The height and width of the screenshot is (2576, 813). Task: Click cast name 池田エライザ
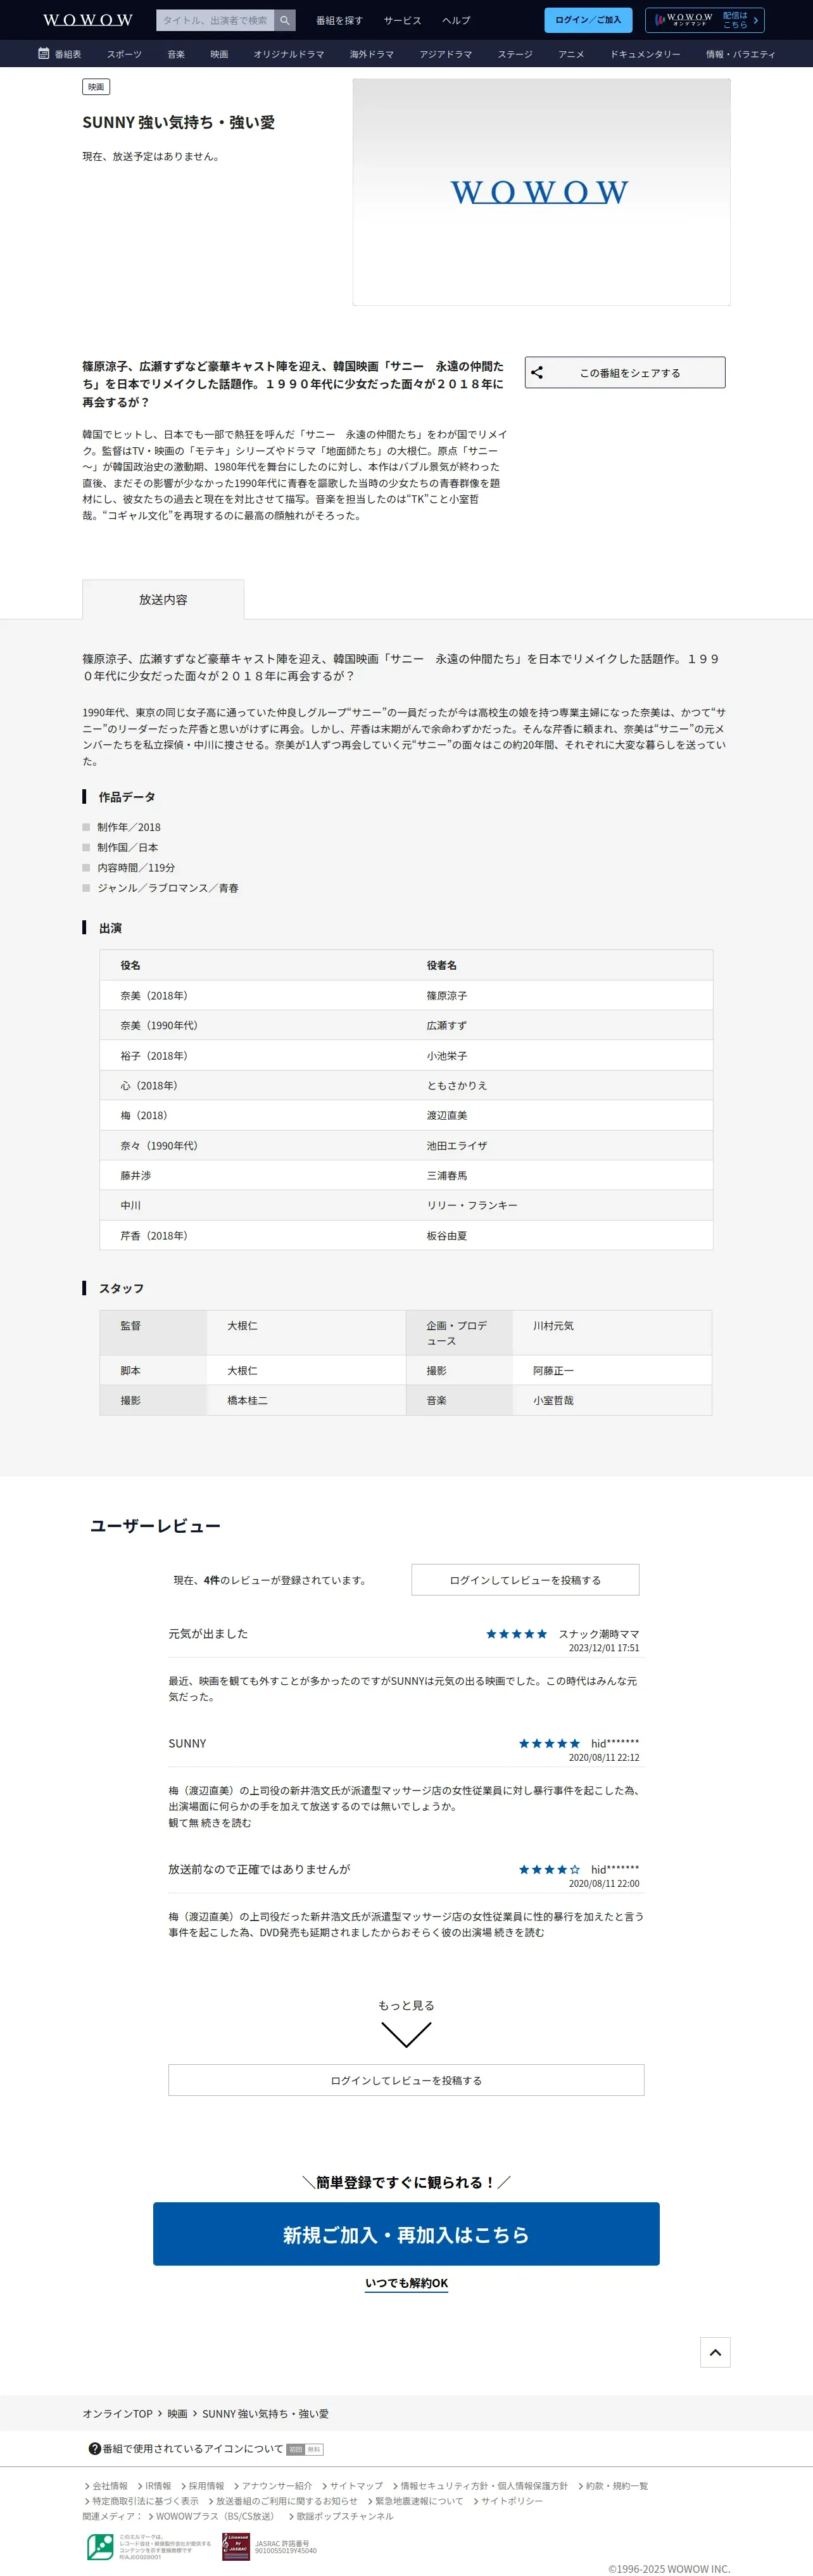coord(457,1146)
